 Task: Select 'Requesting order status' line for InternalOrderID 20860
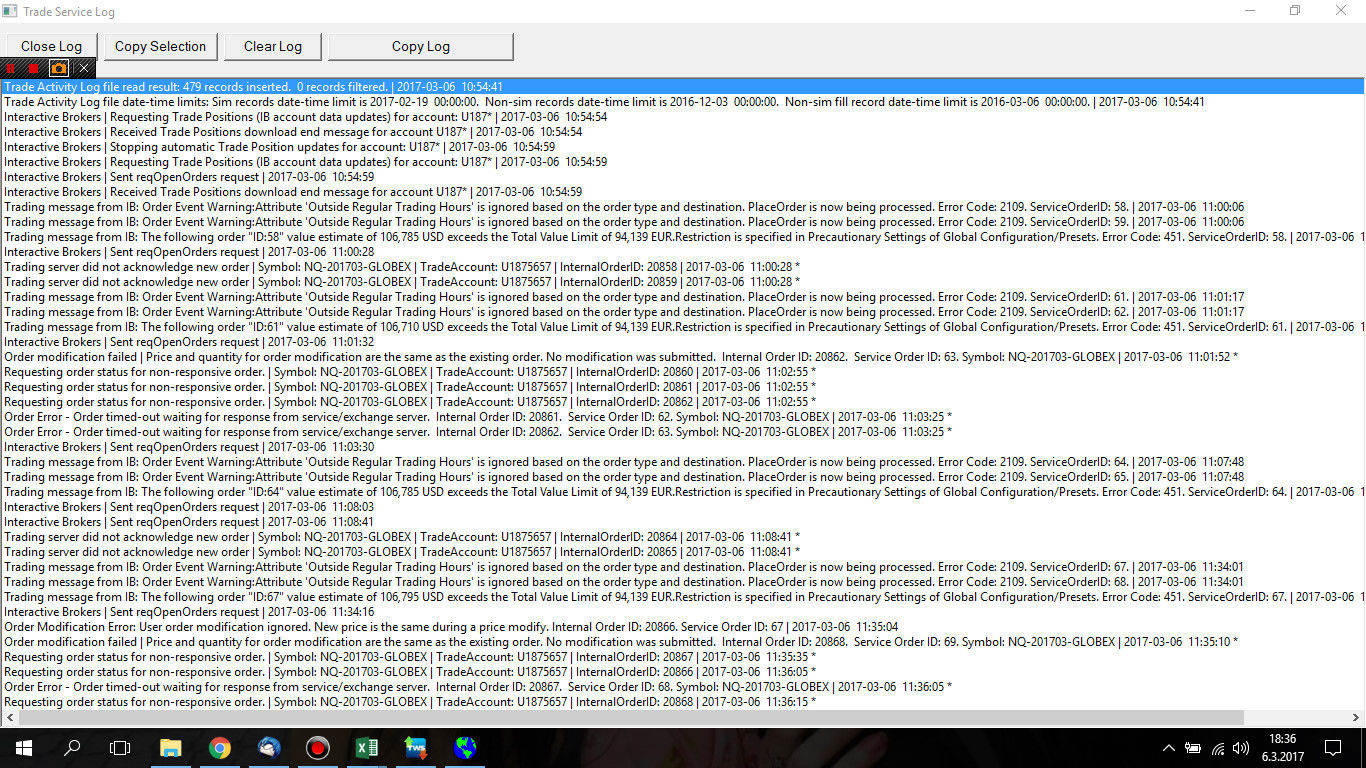click(x=683, y=372)
